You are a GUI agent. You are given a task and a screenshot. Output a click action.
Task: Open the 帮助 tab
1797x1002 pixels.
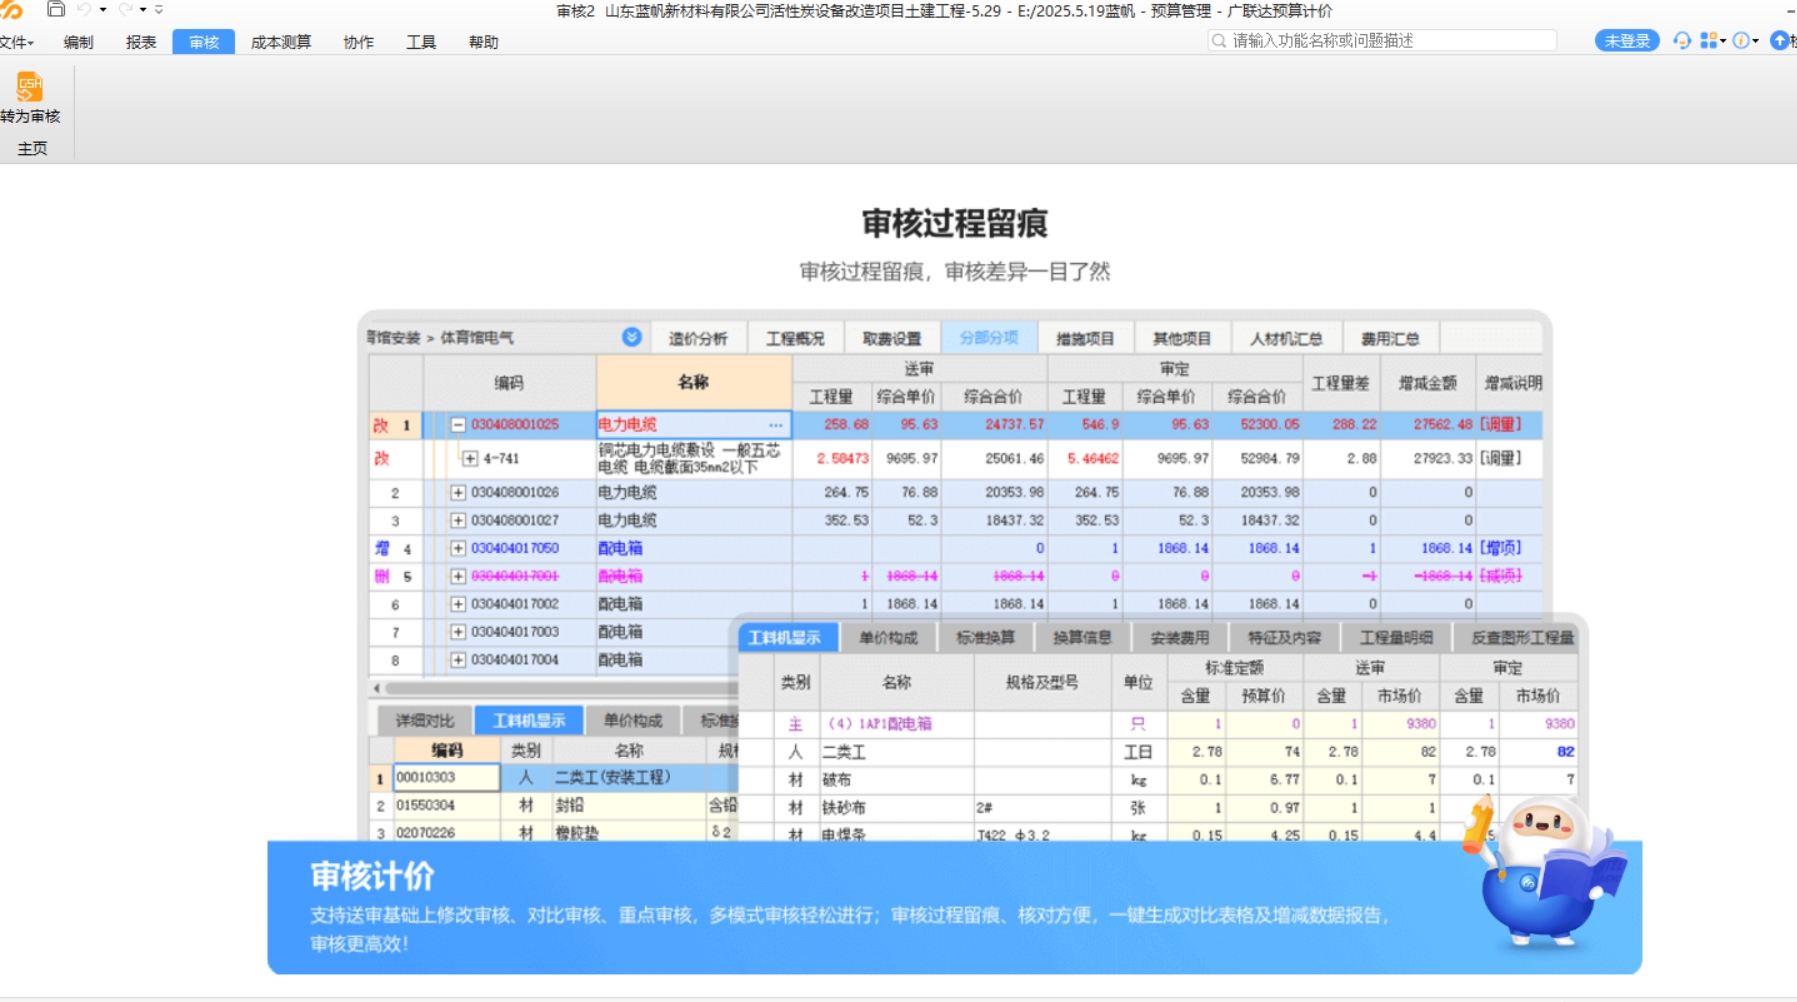(484, 42)
